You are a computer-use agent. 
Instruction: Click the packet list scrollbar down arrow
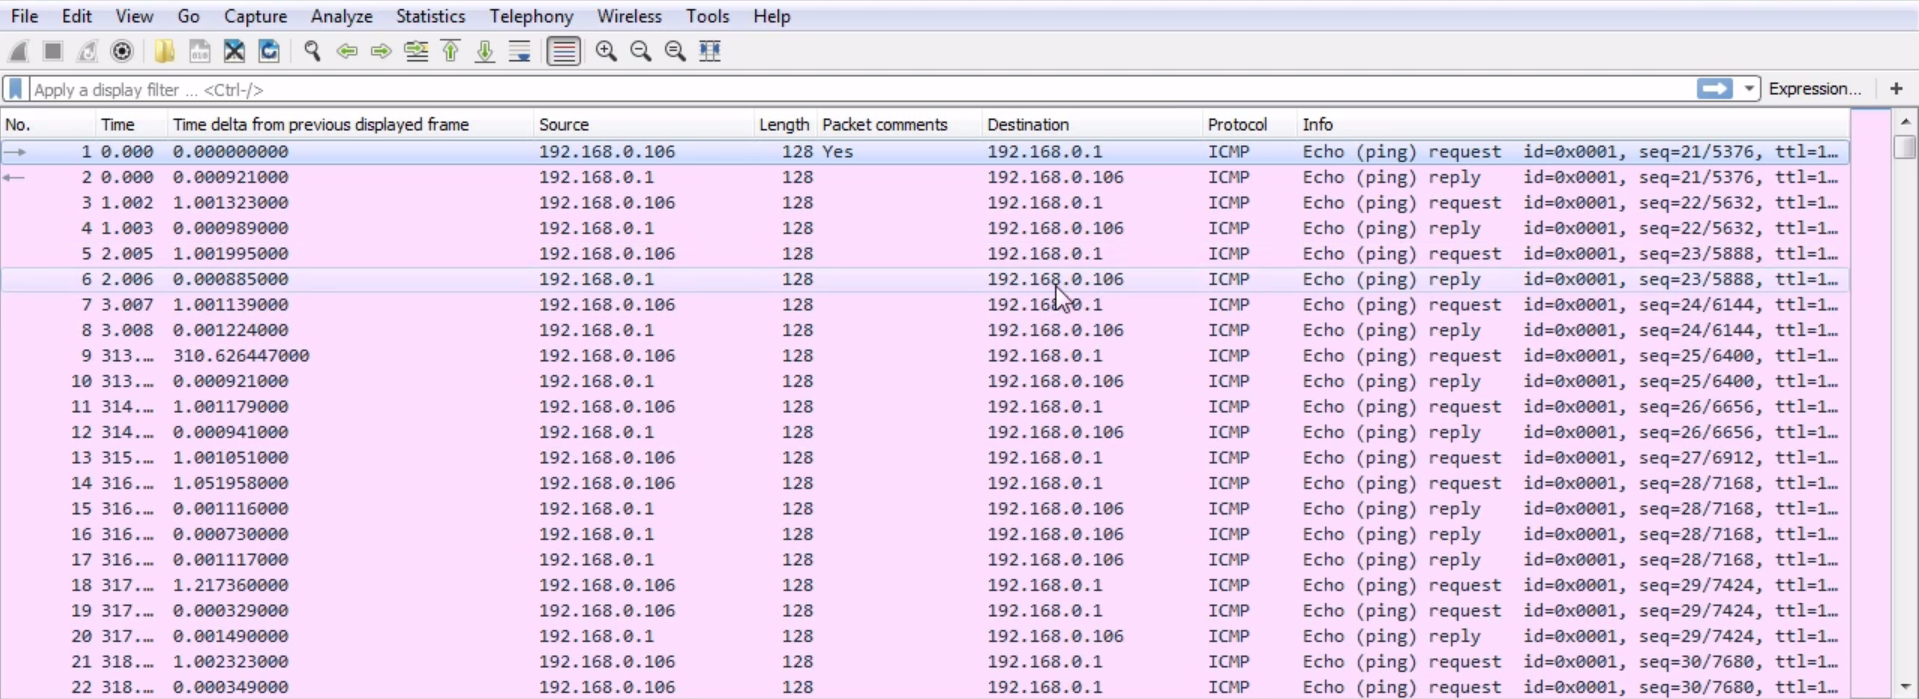[x=1905, y=687]
